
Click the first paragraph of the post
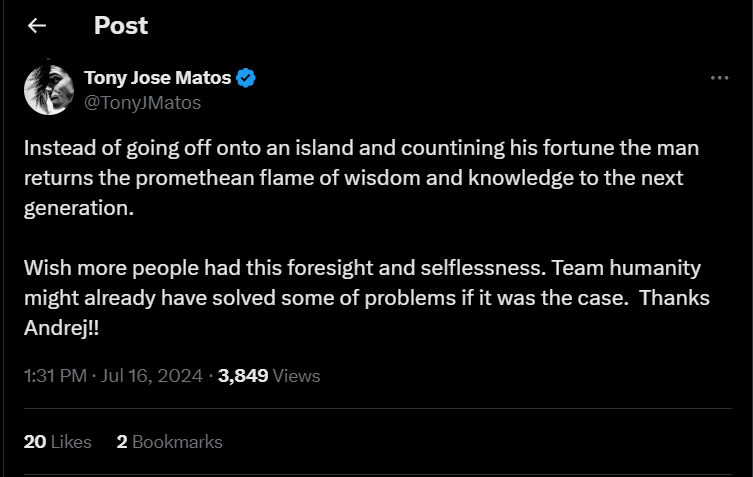[x=360, y=180]
